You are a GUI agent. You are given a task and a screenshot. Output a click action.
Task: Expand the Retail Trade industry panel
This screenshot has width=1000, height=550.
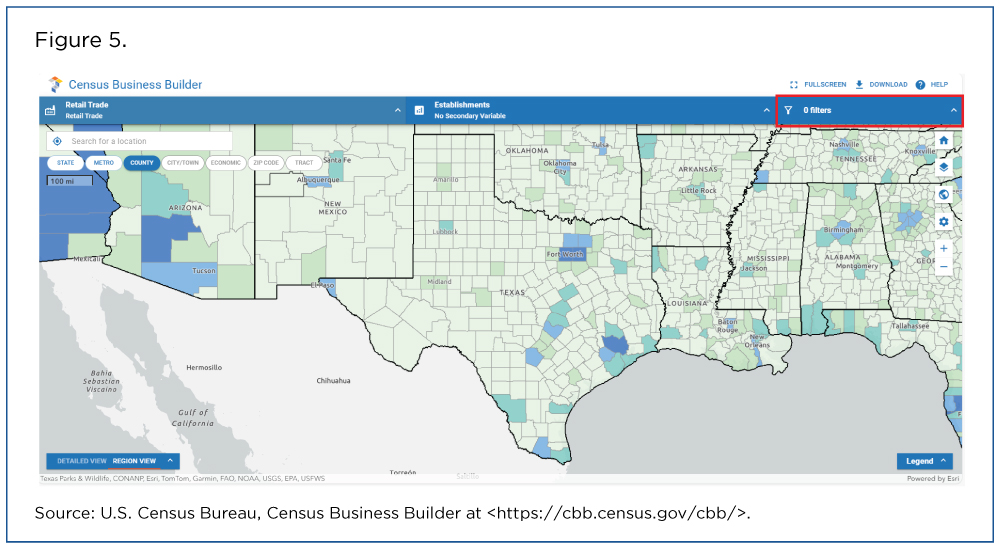(397, 110)
